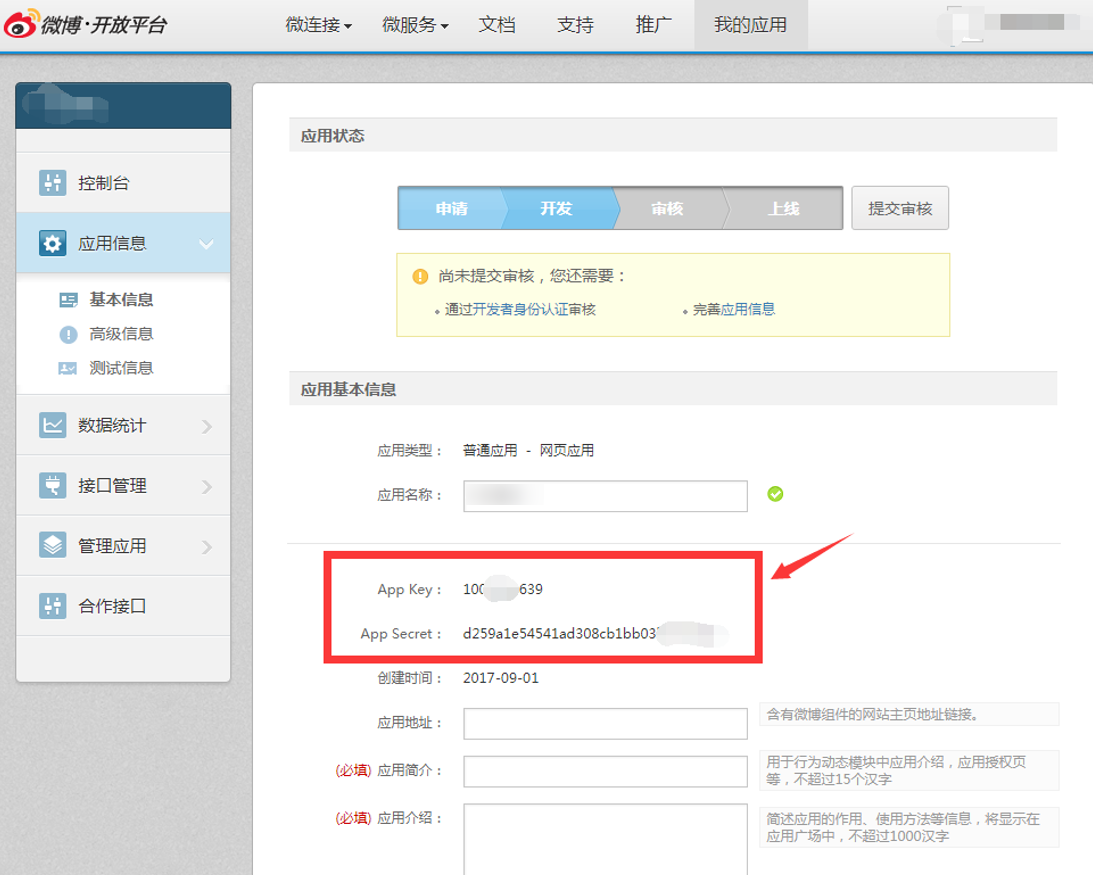This screenshot has height=875, width=1093.
Task: Click the green checkmark beside 应用名称
Action: (x=775, y=494)
